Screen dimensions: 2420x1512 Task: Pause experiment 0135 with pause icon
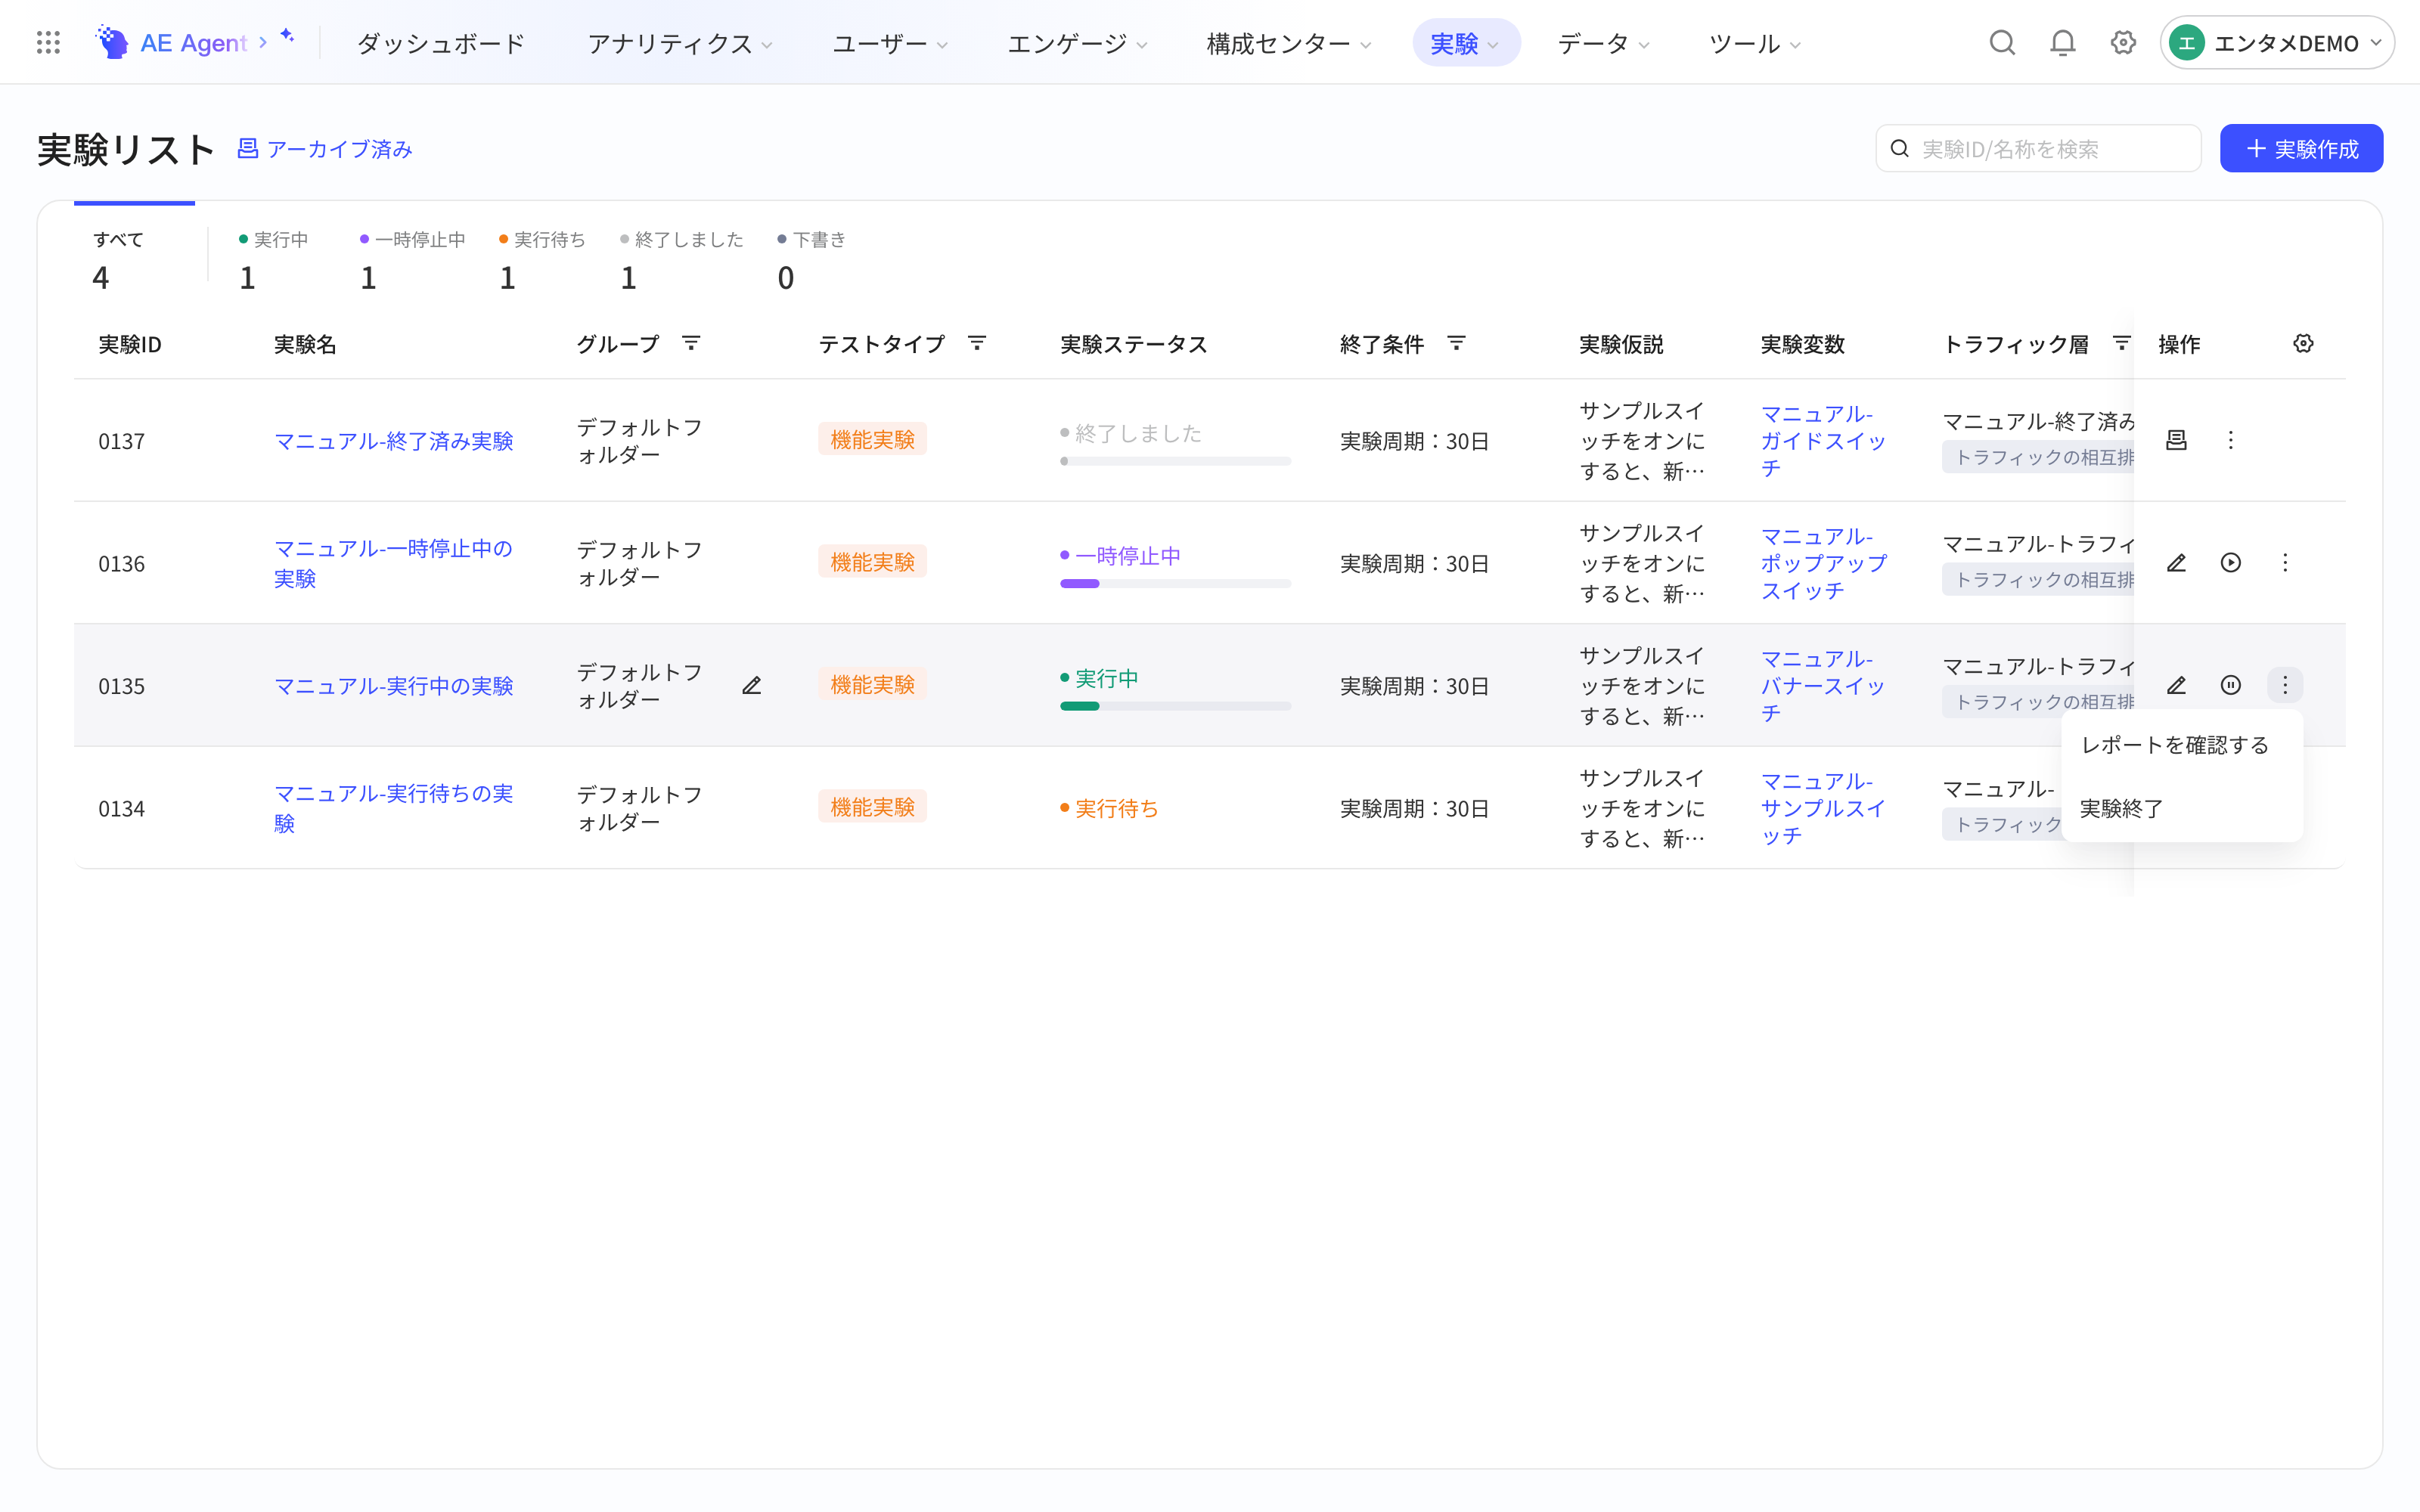pyautogui.click(x=2230, y=685)
